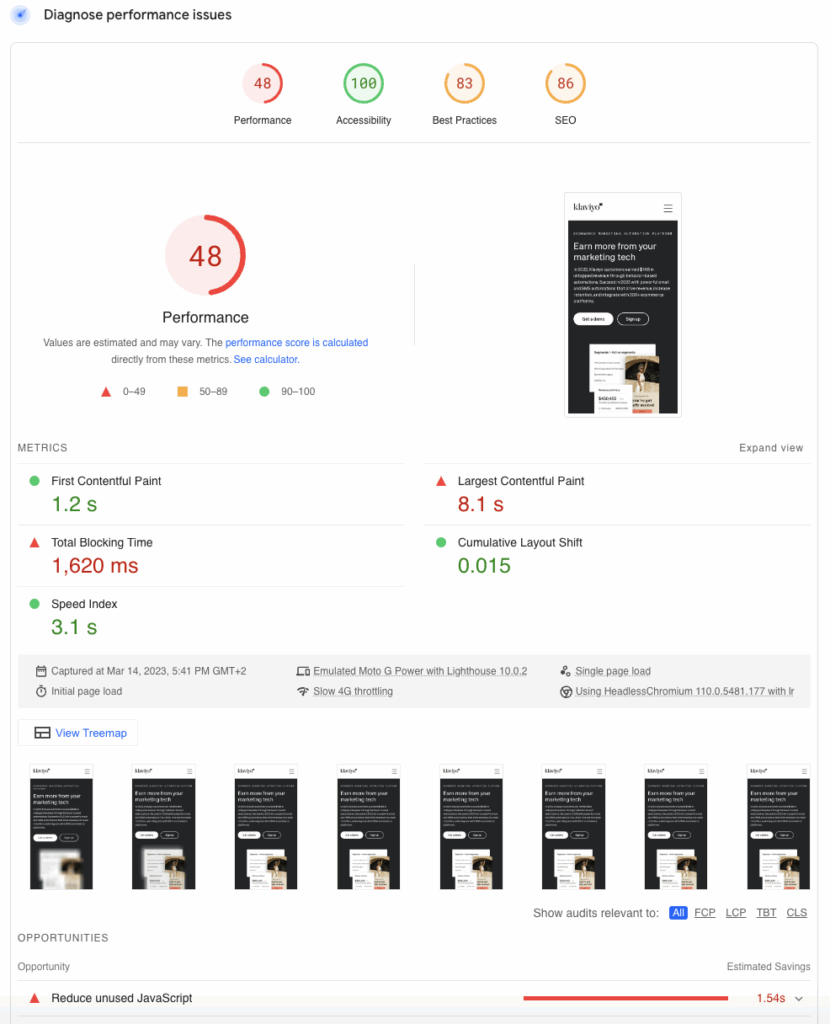
Task: Click the wifi icon beside Slow 4G throttling
Action: click(x=303, y=691)
